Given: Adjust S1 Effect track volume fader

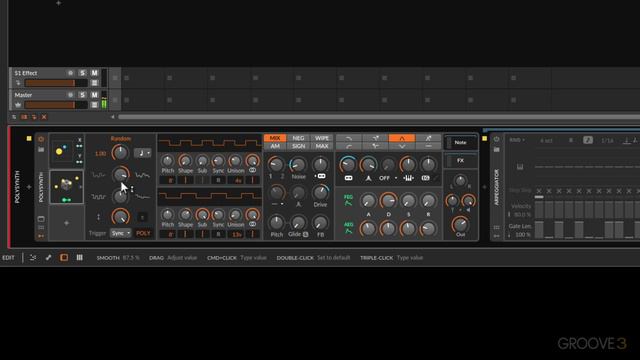Looking at the screenshot, I should 56,83.
